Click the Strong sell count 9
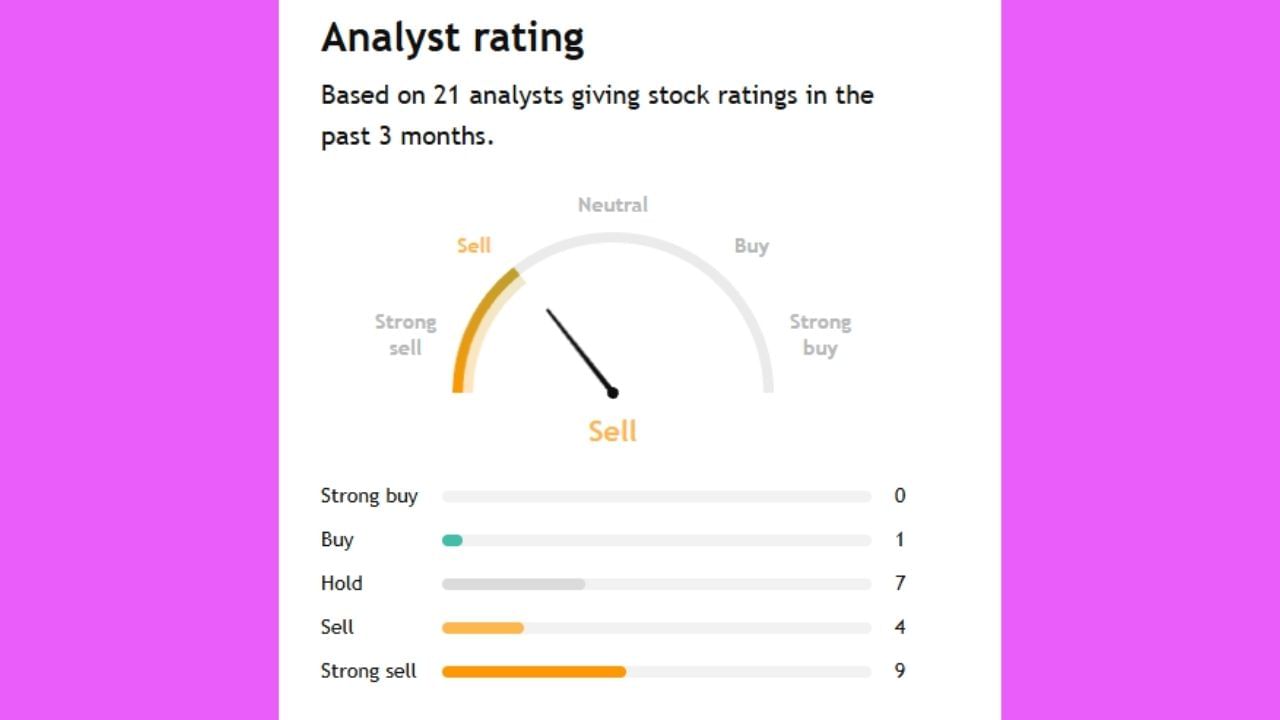 pos(900,671)
